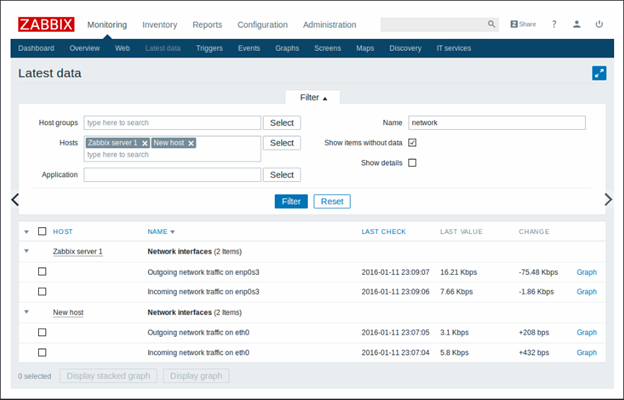The width and height of the screenshot is (624, 400).
Task: Collapse all groups via header triangle
Action: pyautogui.click(x=27, y=232)
